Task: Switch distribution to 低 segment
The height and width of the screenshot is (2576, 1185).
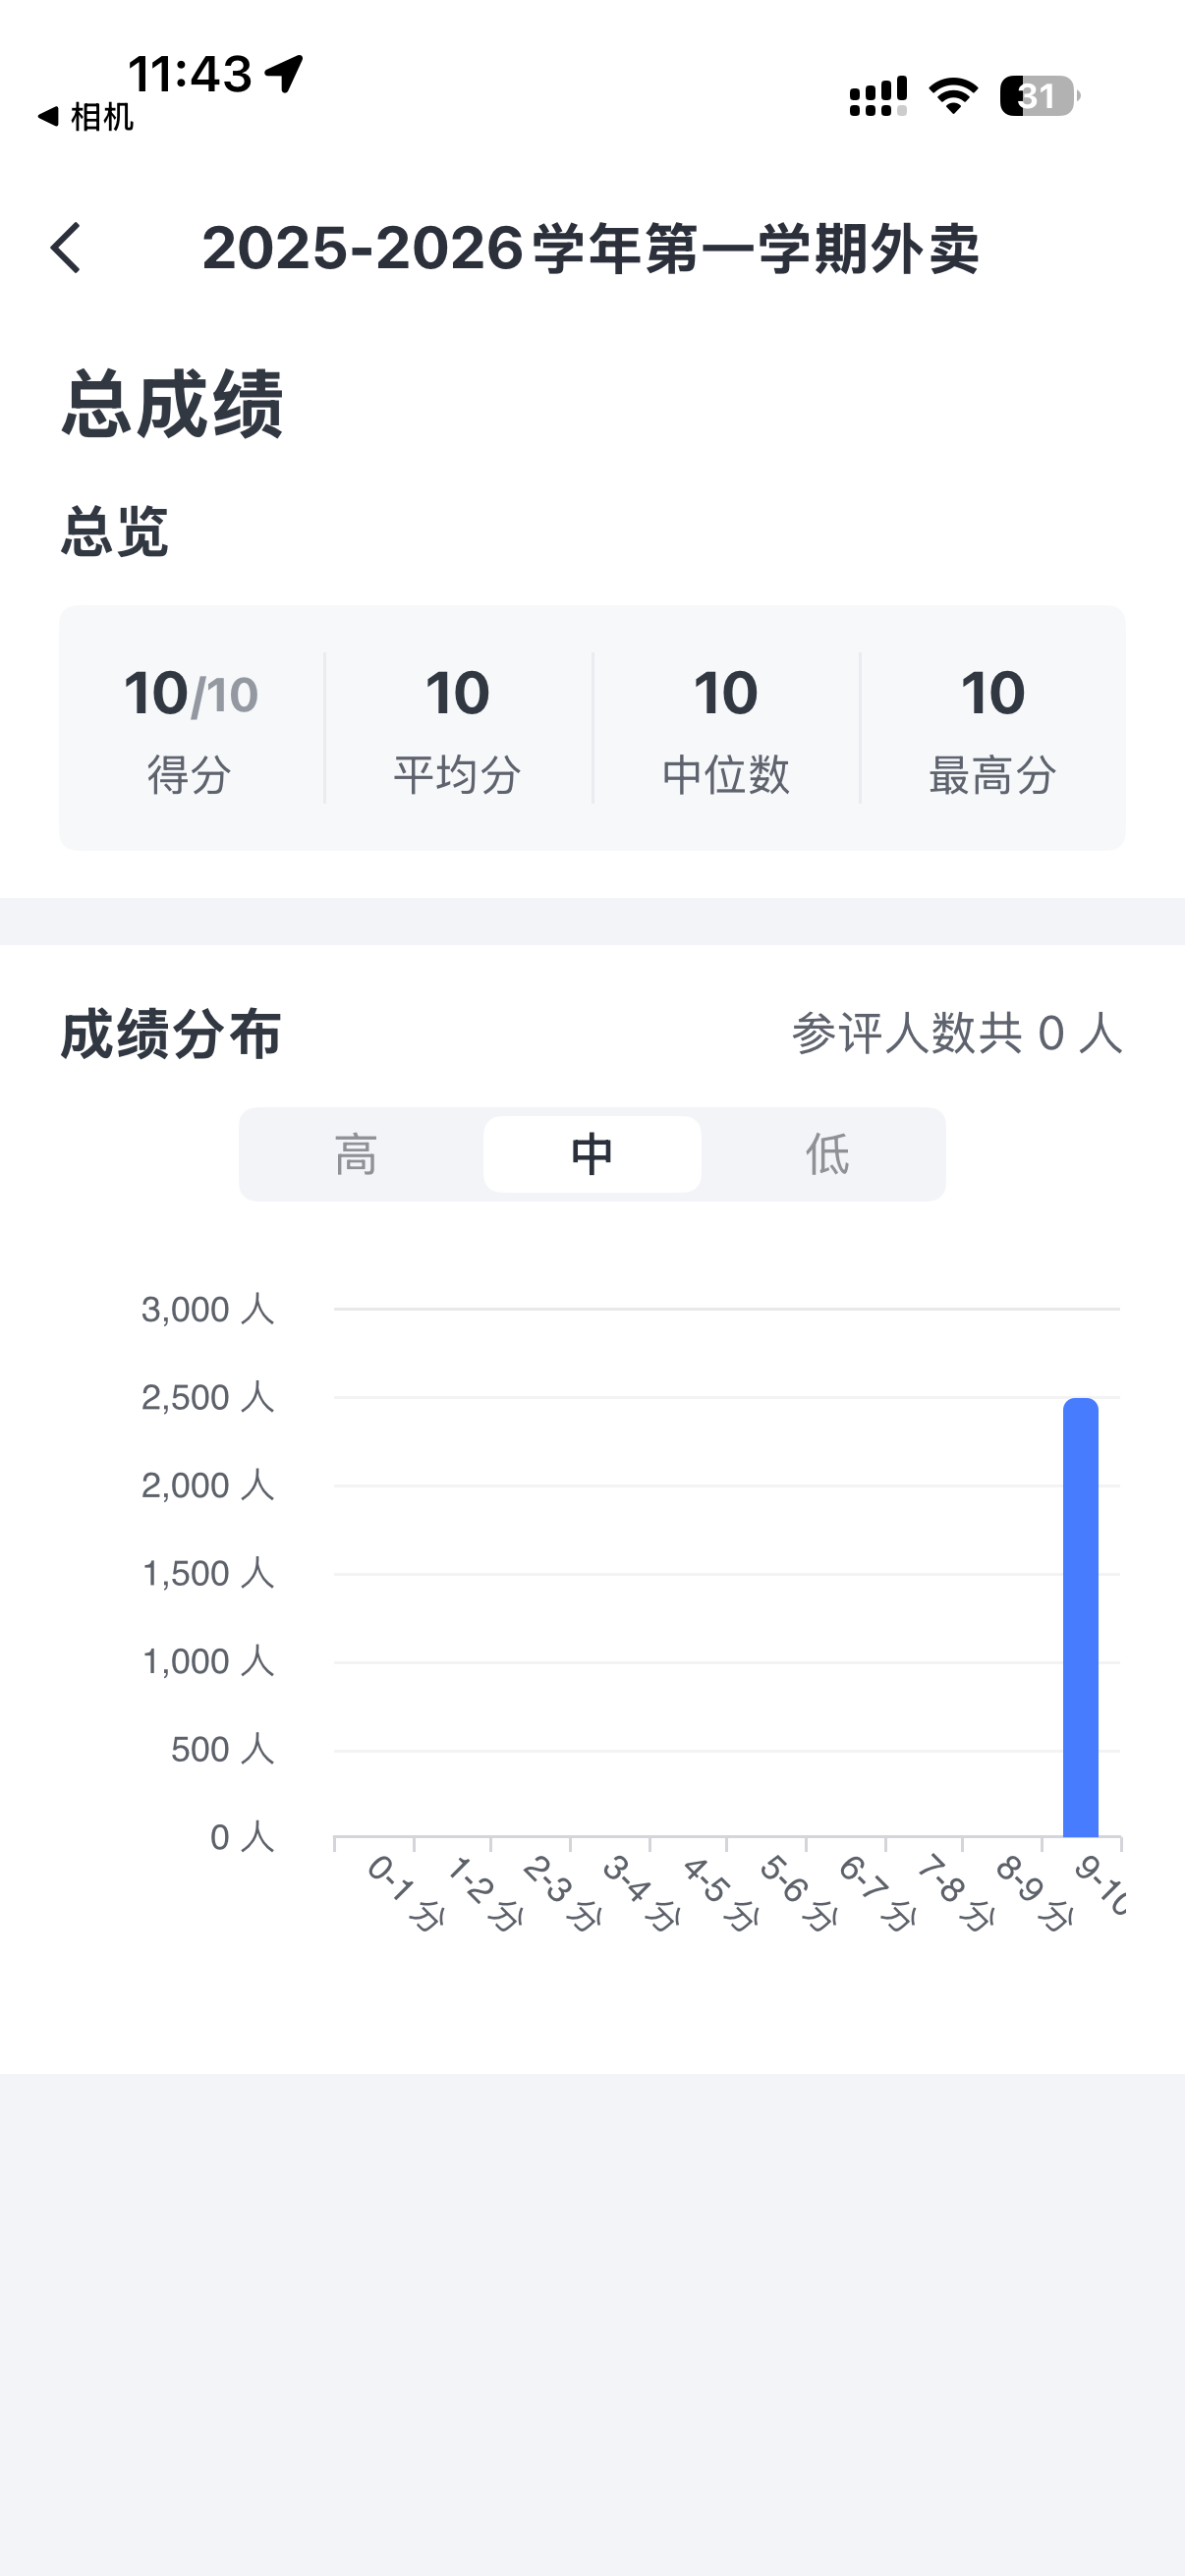Action: coord(827,1154)
